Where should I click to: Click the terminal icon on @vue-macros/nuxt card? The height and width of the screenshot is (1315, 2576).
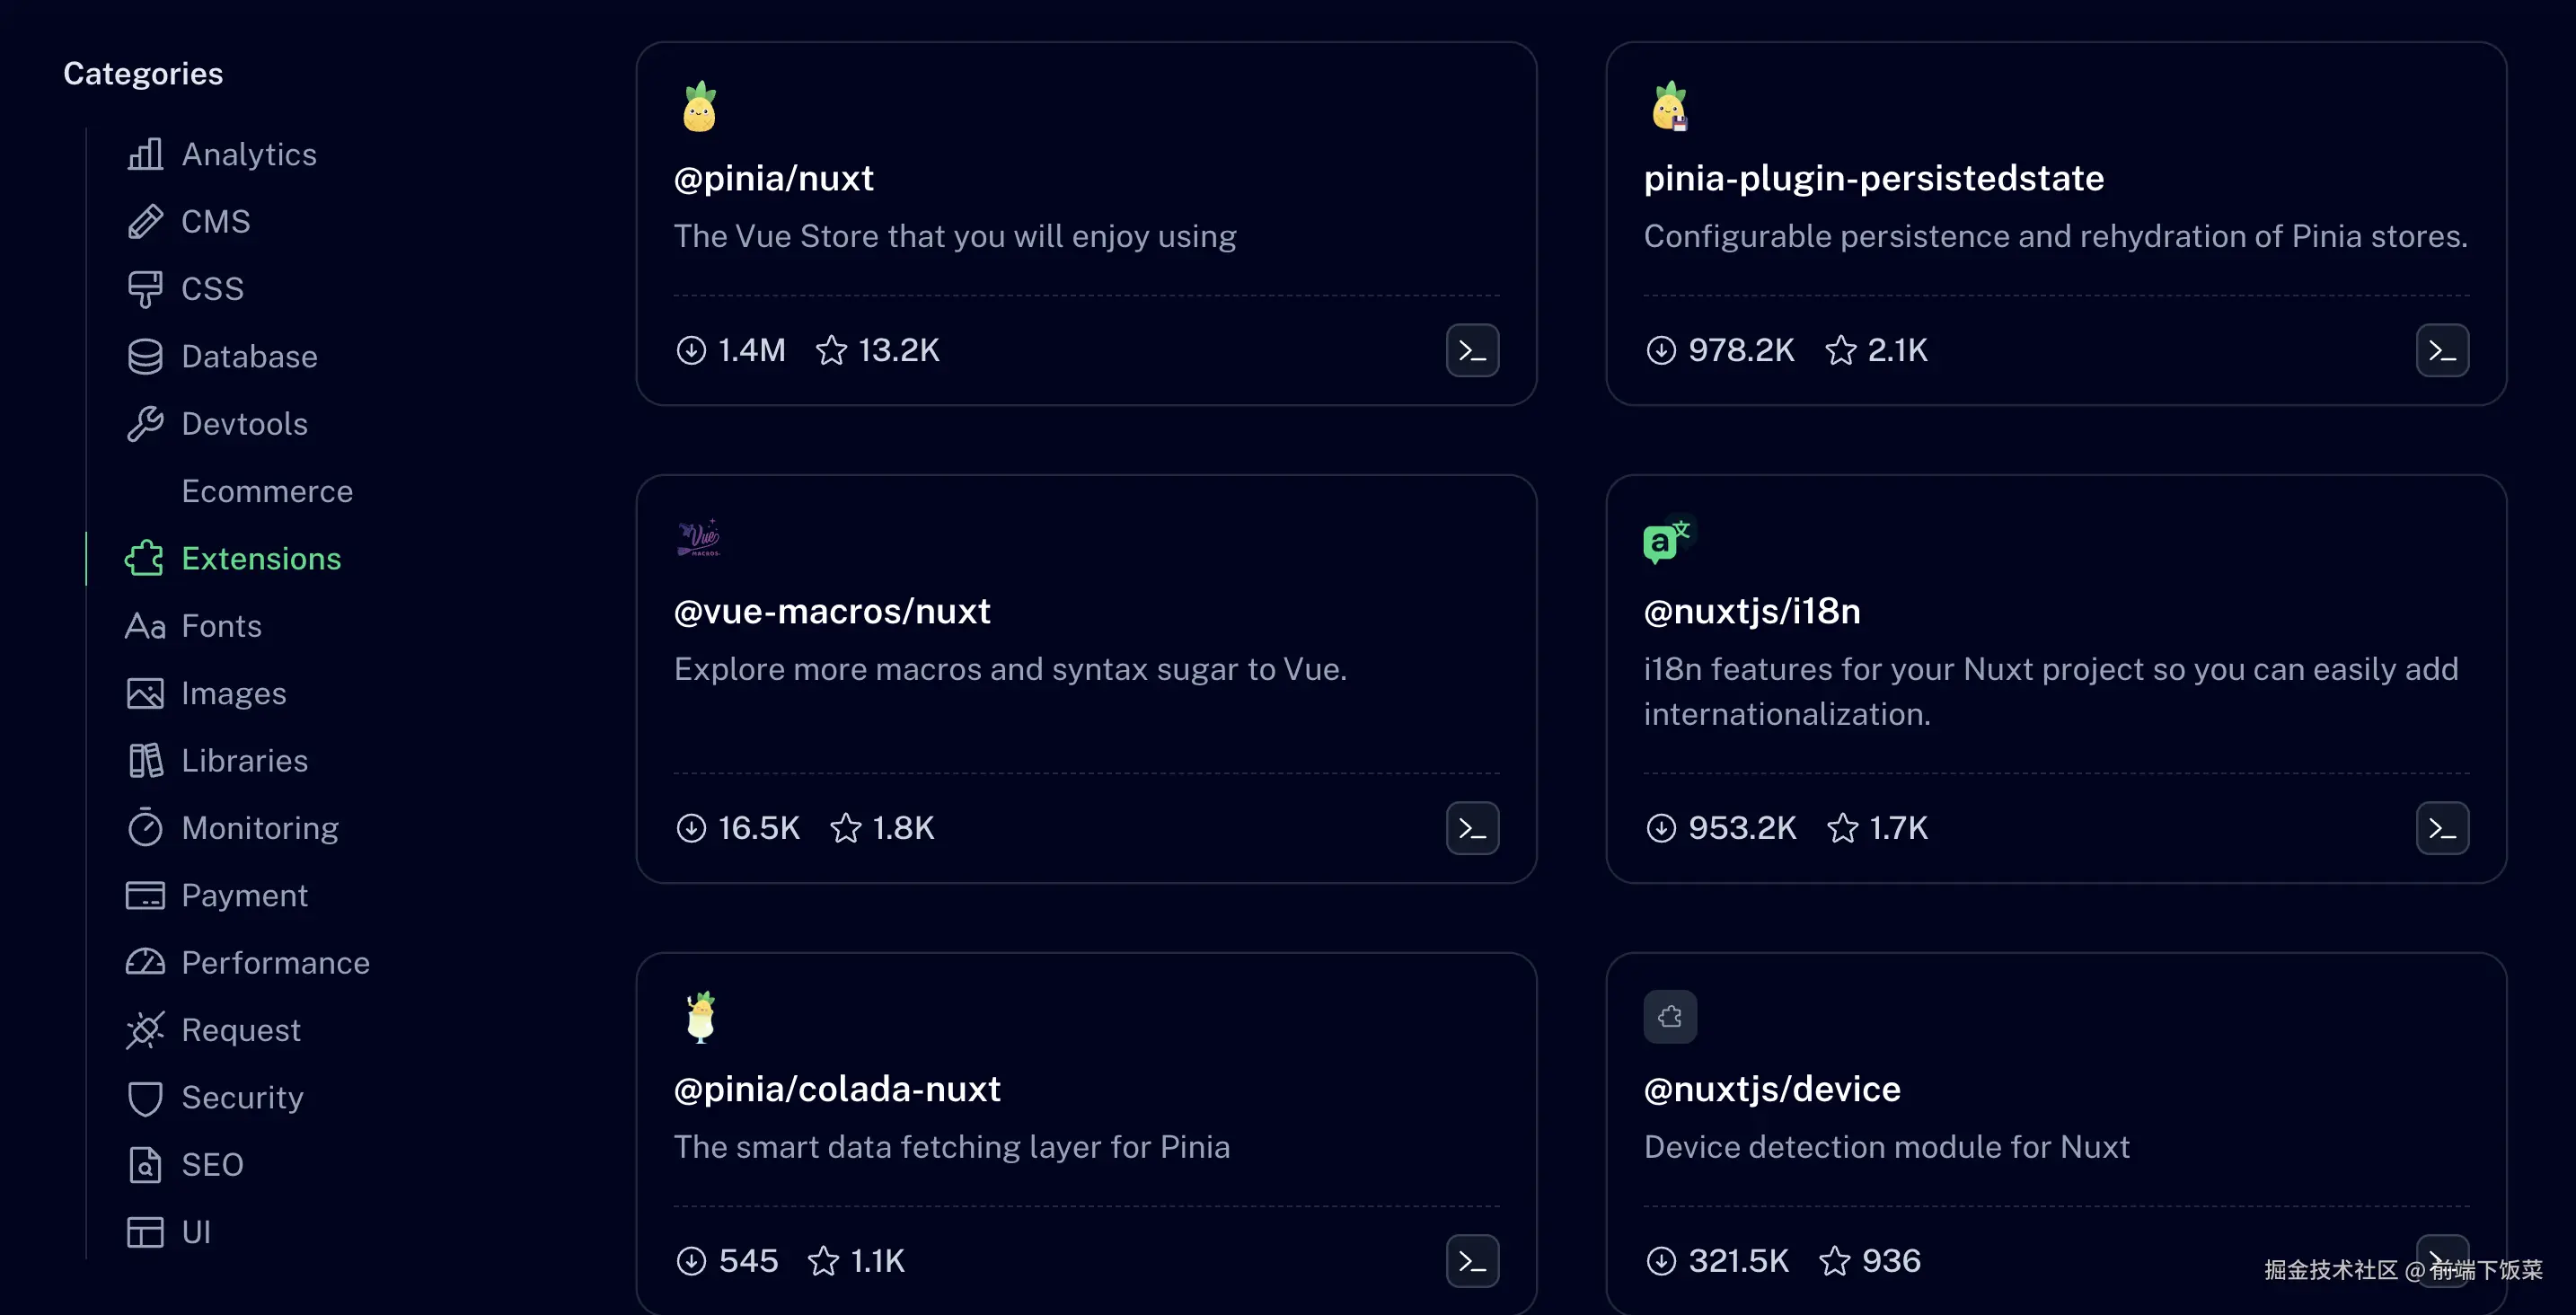coord(1472,828)
